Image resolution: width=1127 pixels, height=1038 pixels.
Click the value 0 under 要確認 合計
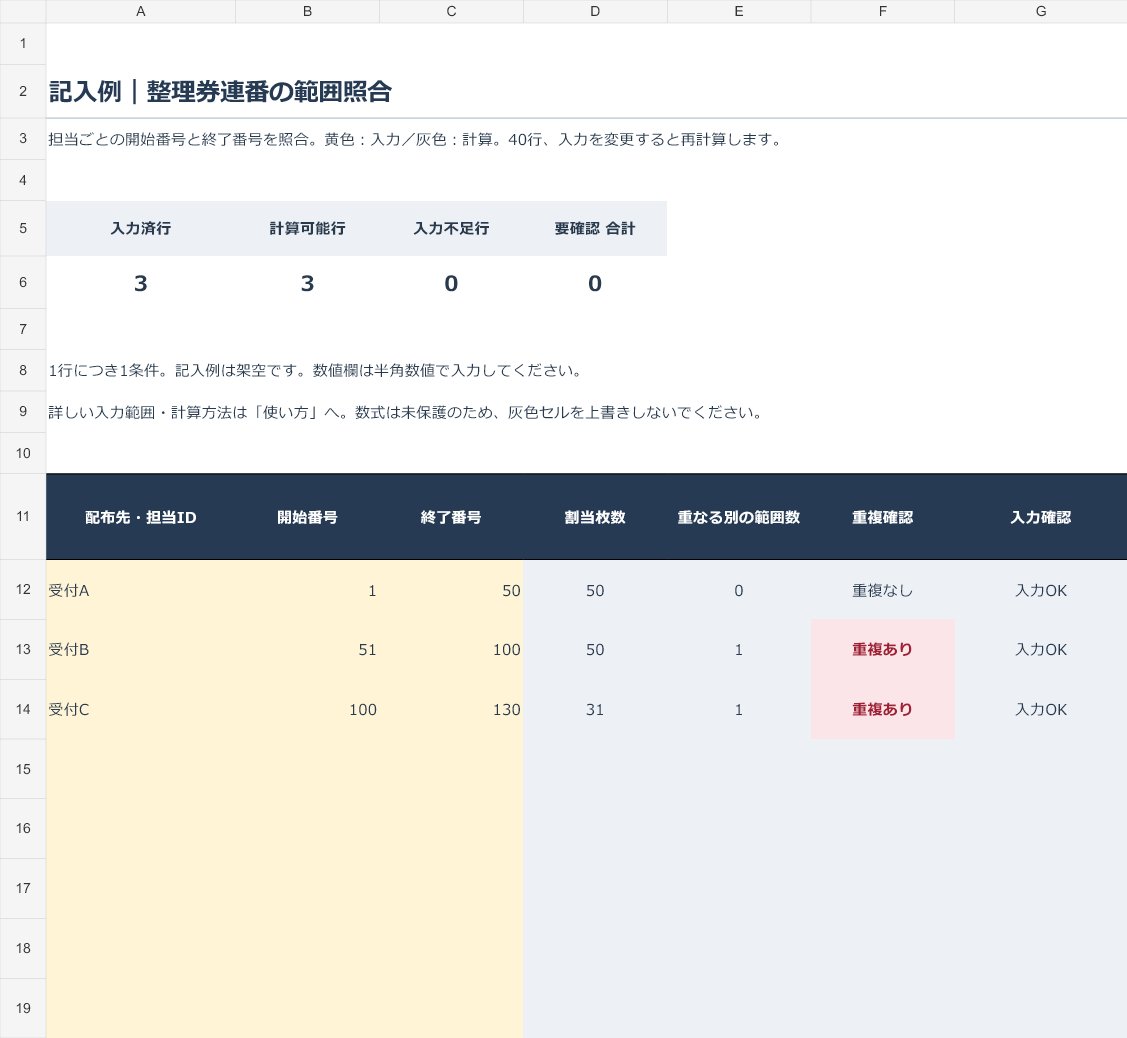pyautogui.click(x=595, y=283)
